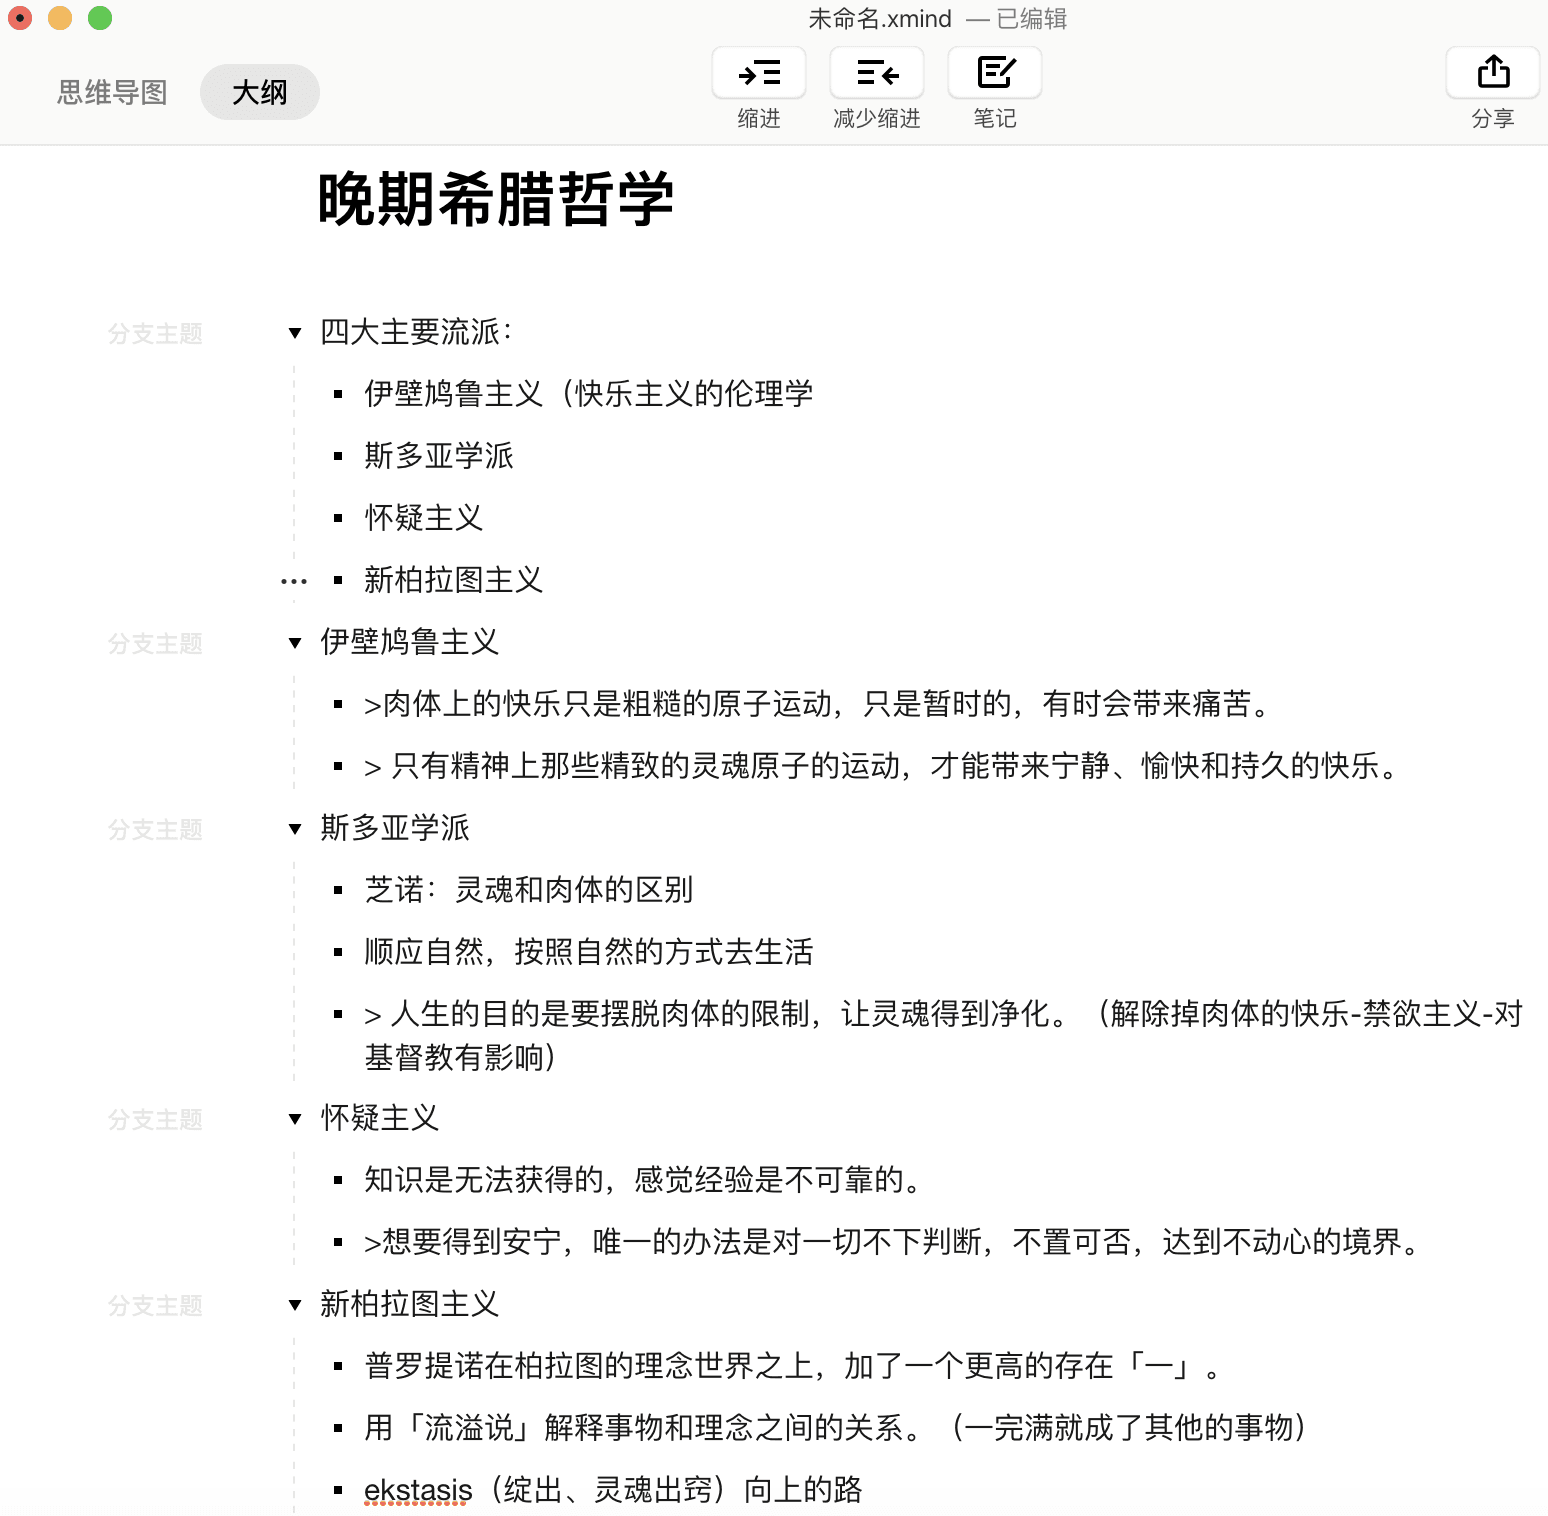Collapse the 新柏拉图主义 branch triangle
The width and height of the screenshot is (1548, 1516).
click(293, 1305)
